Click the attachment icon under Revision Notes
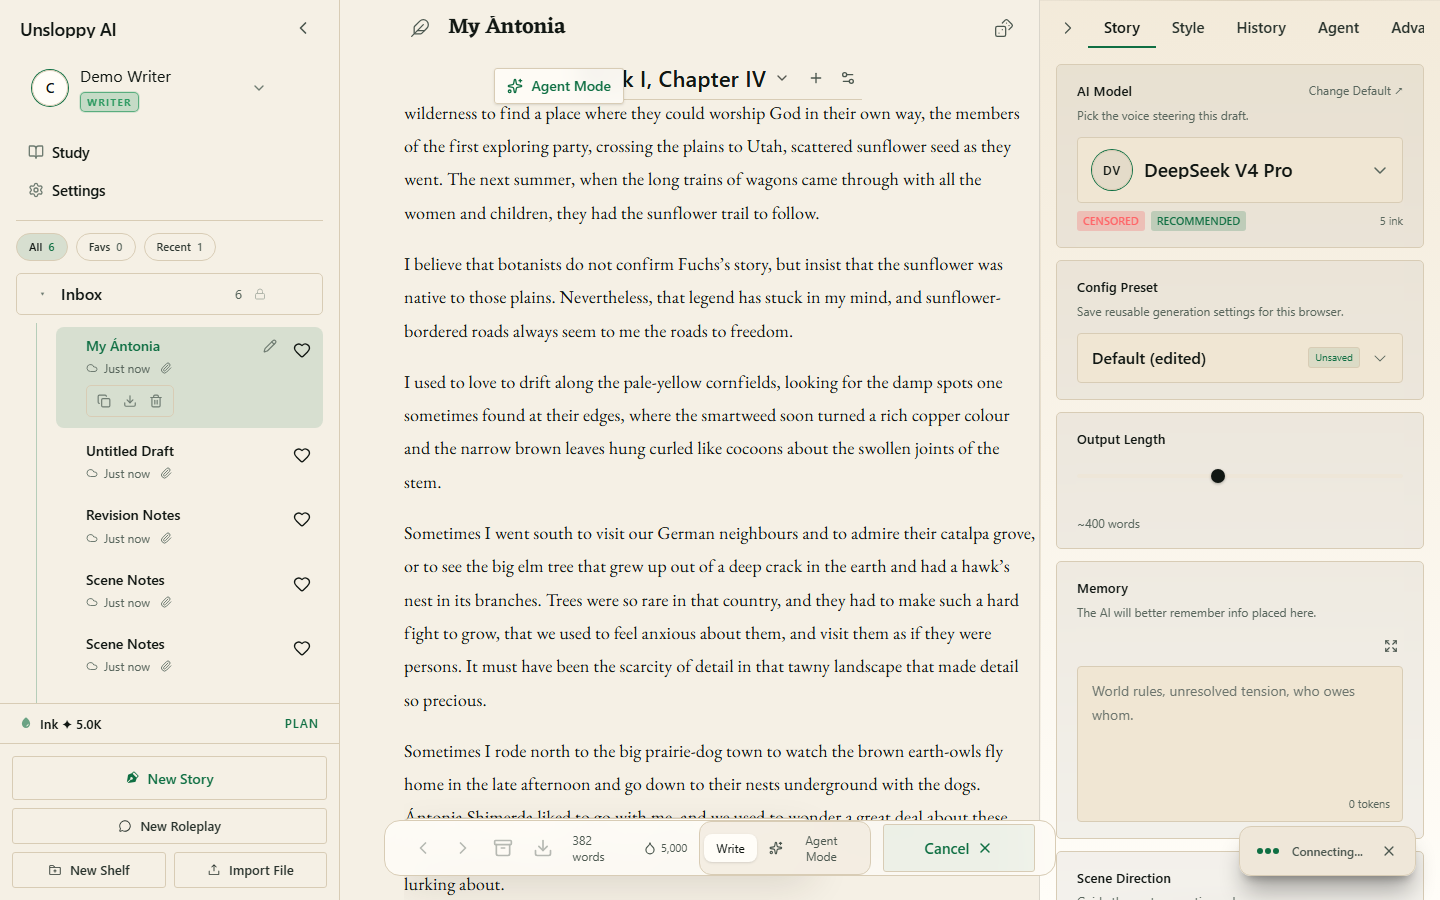 point(166,538)
